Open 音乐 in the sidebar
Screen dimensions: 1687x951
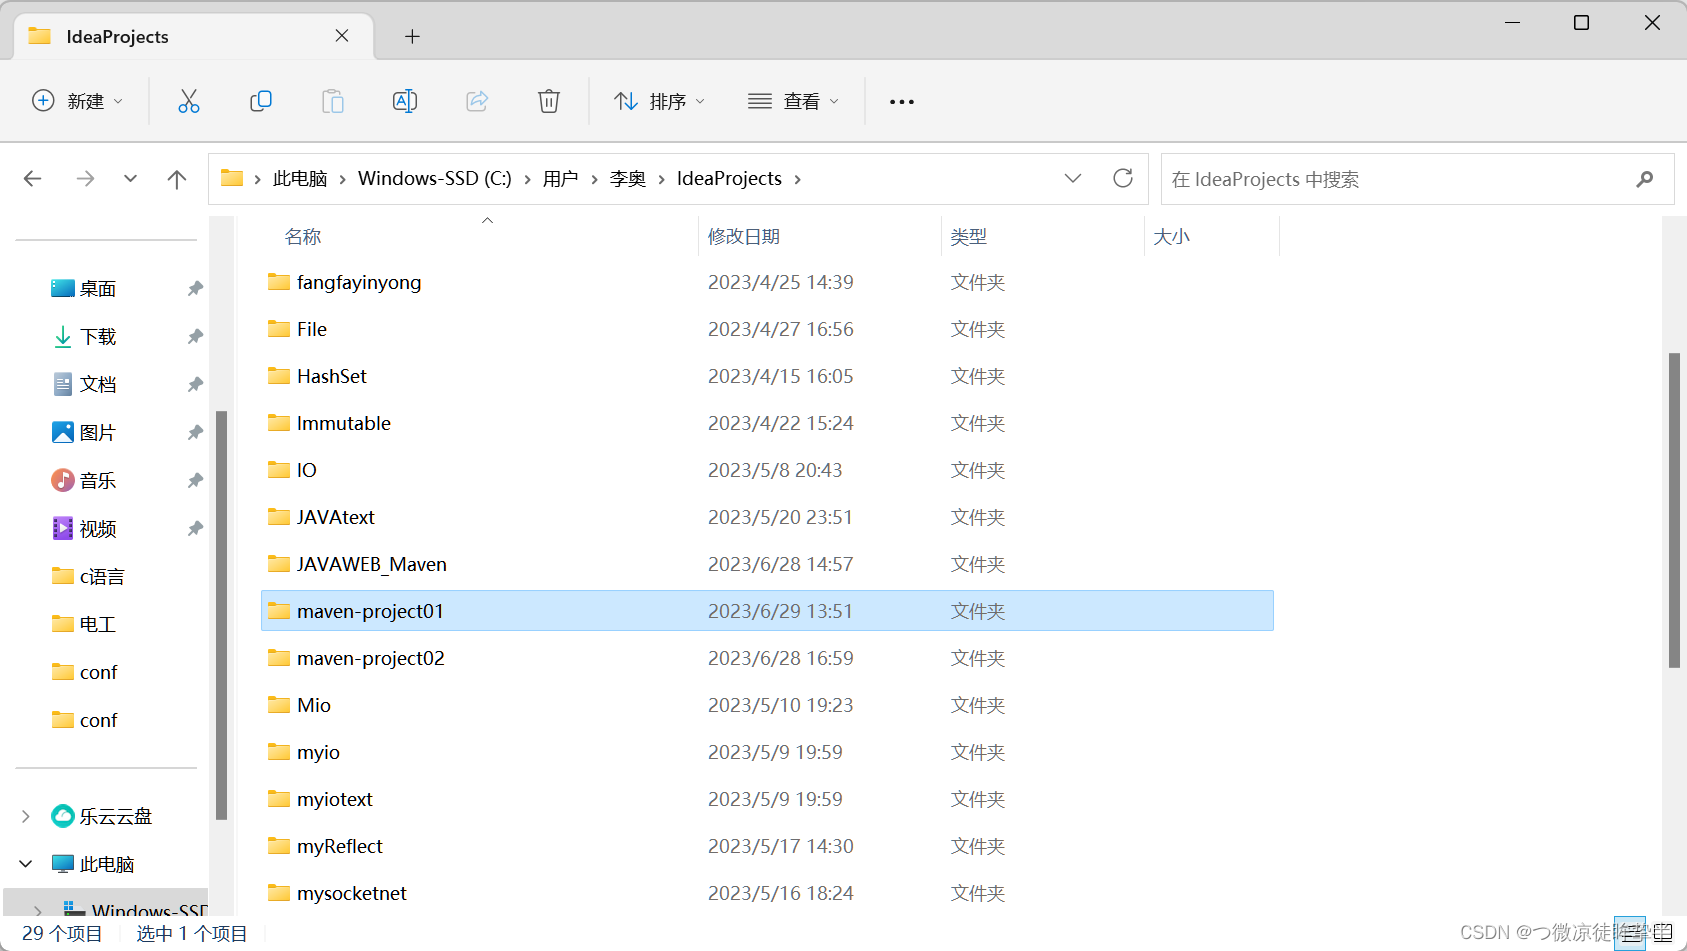[x=84, y=481]
